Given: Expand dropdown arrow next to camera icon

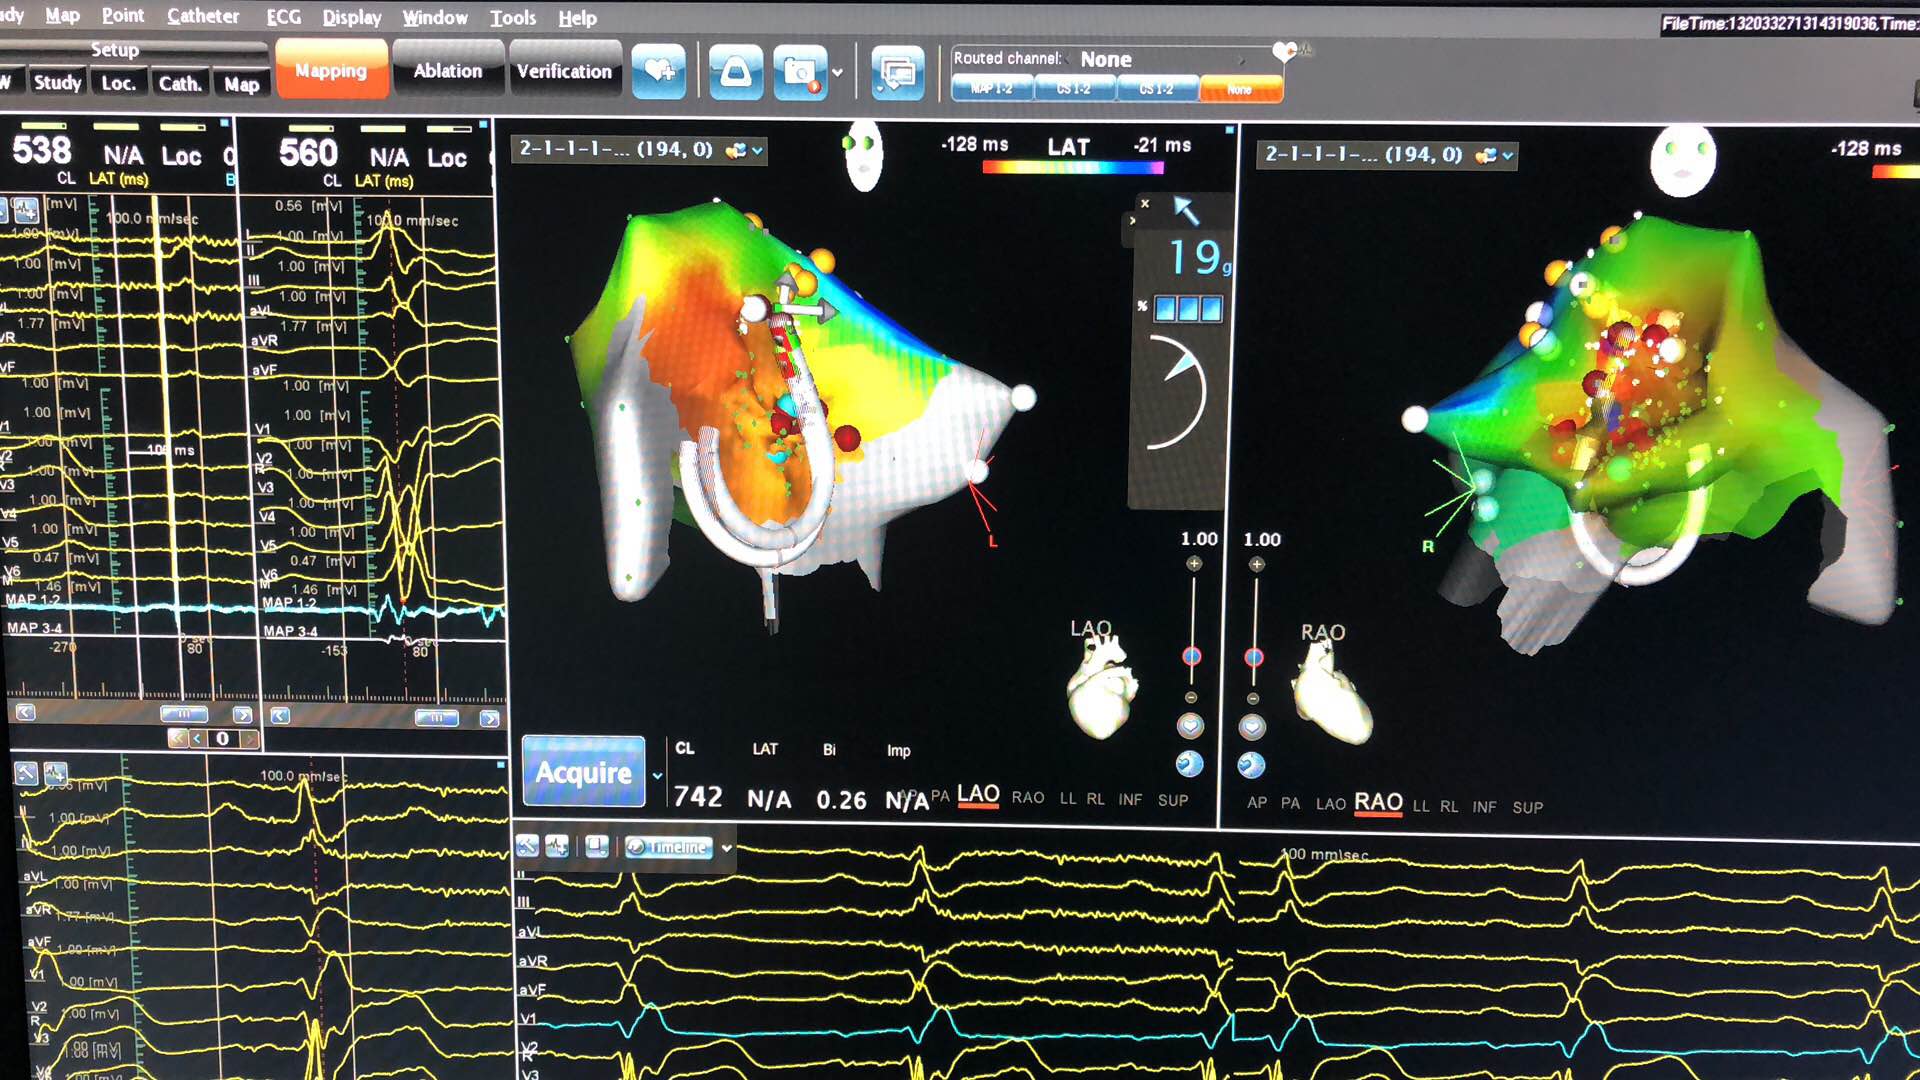Looking at the screenshot, I should 838,73.
